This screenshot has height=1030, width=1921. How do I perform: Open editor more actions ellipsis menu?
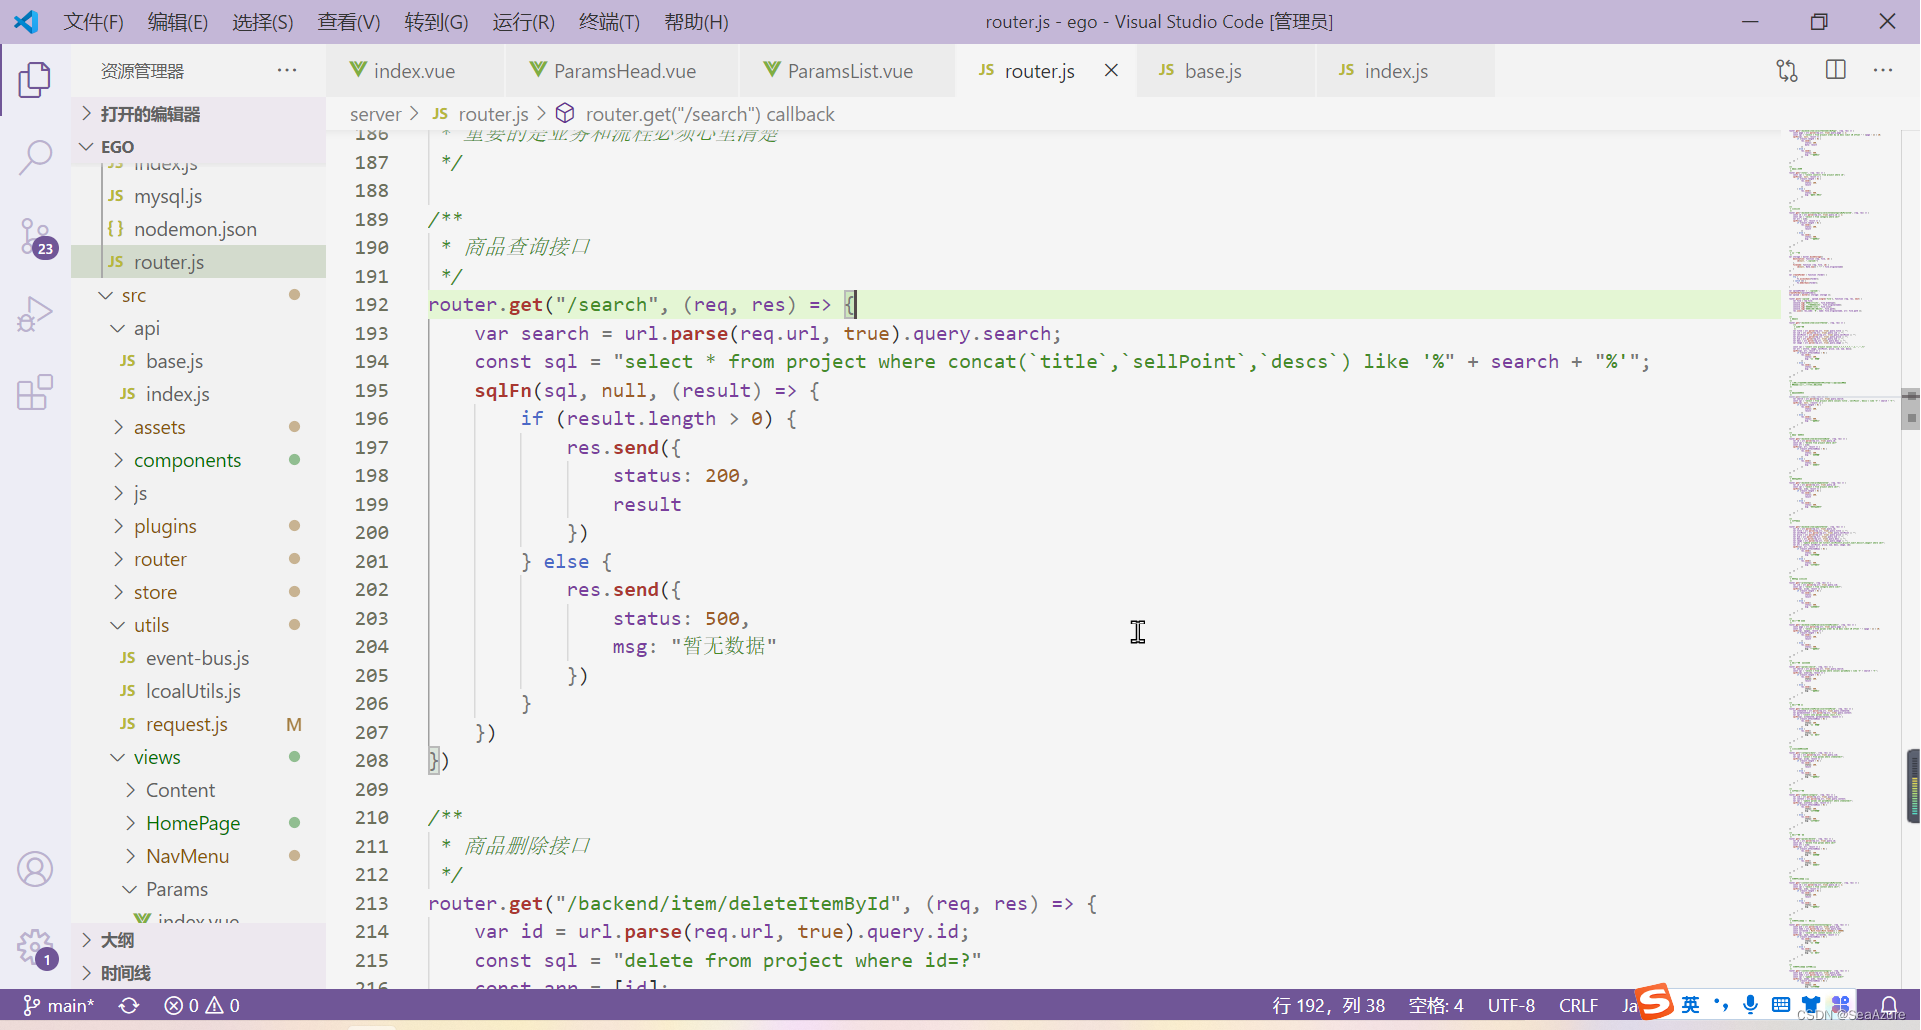coord(1883,70)
